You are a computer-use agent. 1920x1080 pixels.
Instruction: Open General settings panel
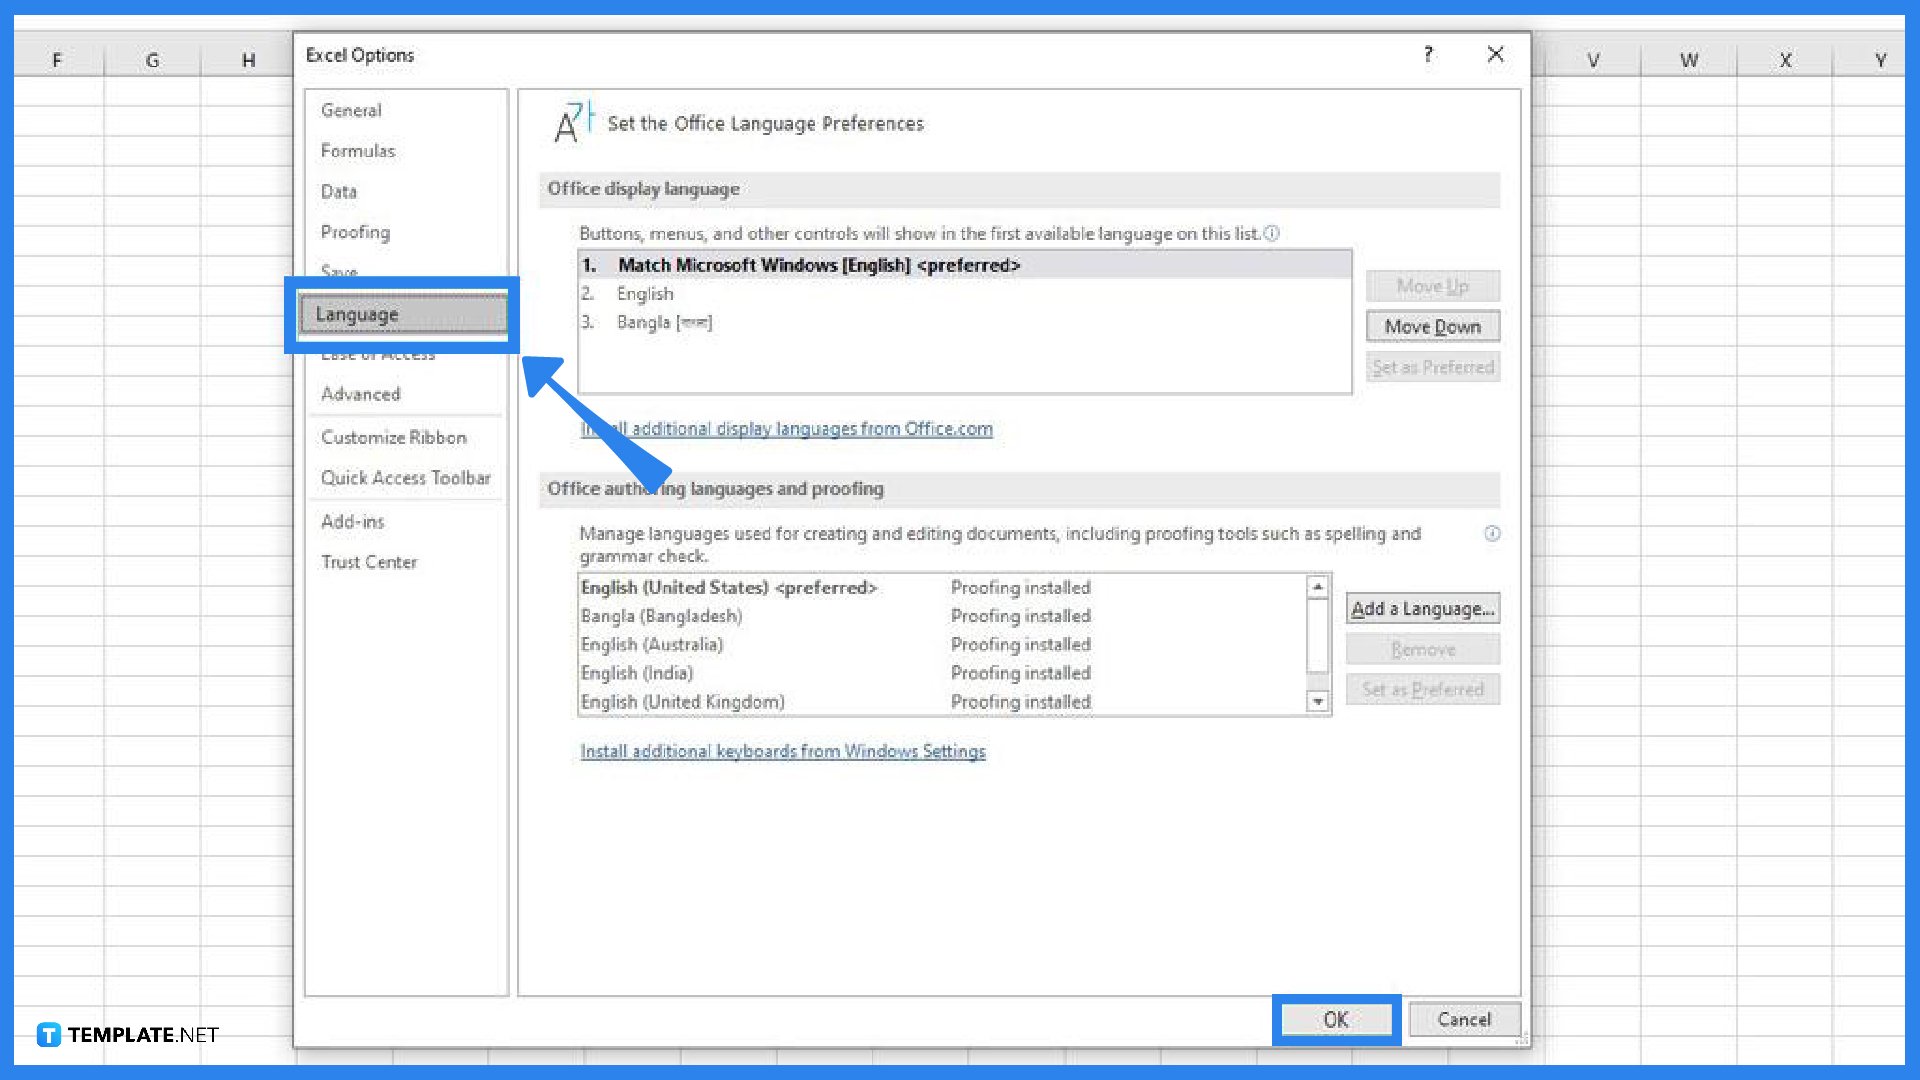pyautogui.click(x=349, y=108)
